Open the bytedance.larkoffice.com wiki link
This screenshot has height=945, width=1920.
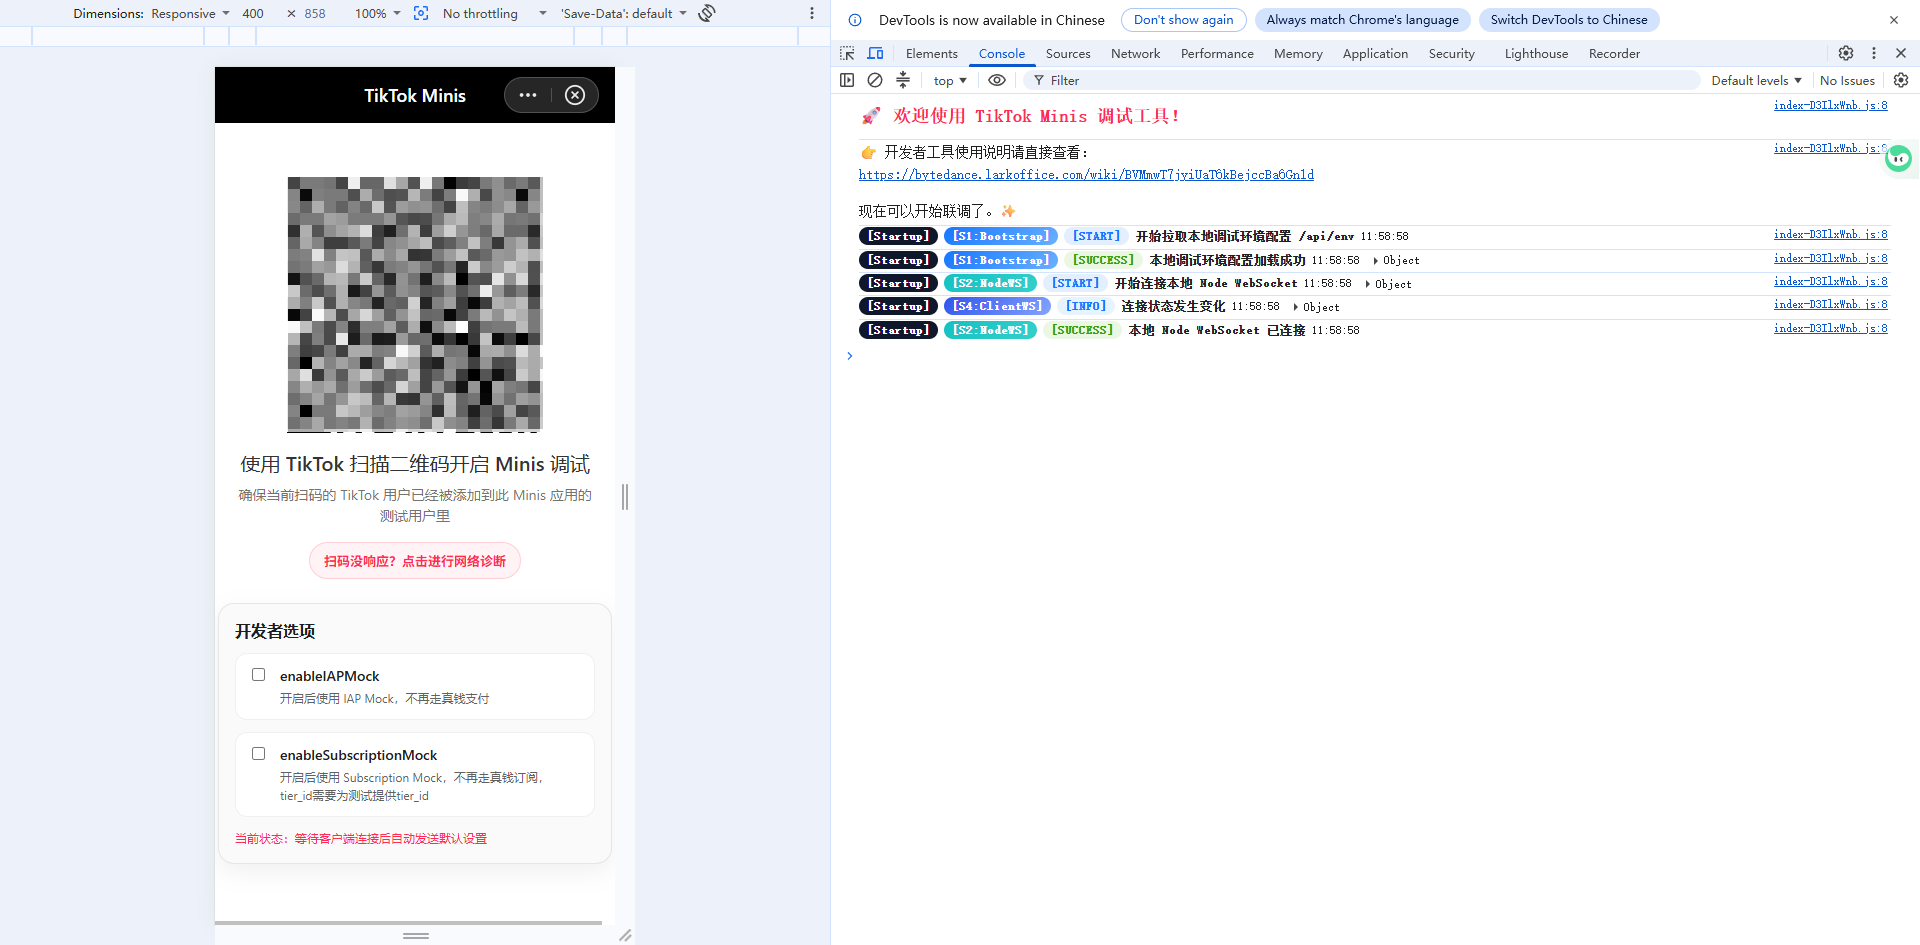1086,175
